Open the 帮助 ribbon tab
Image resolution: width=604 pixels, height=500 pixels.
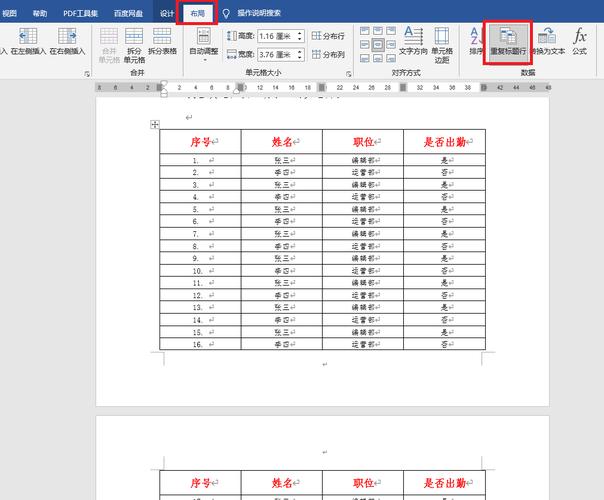click(40, 13)
